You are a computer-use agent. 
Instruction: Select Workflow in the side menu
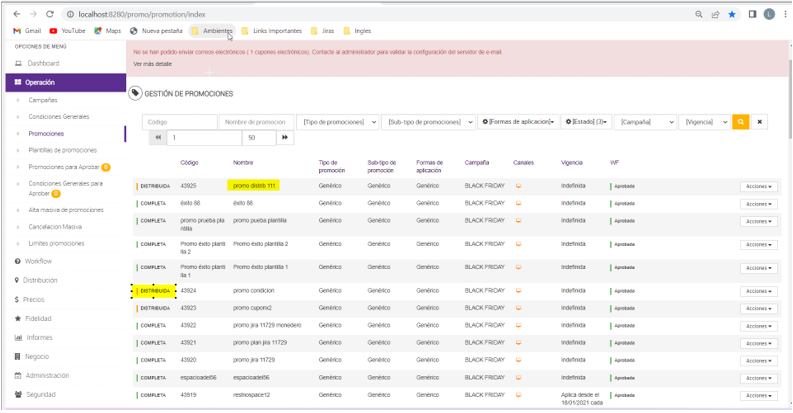click(x=39, y=261)
